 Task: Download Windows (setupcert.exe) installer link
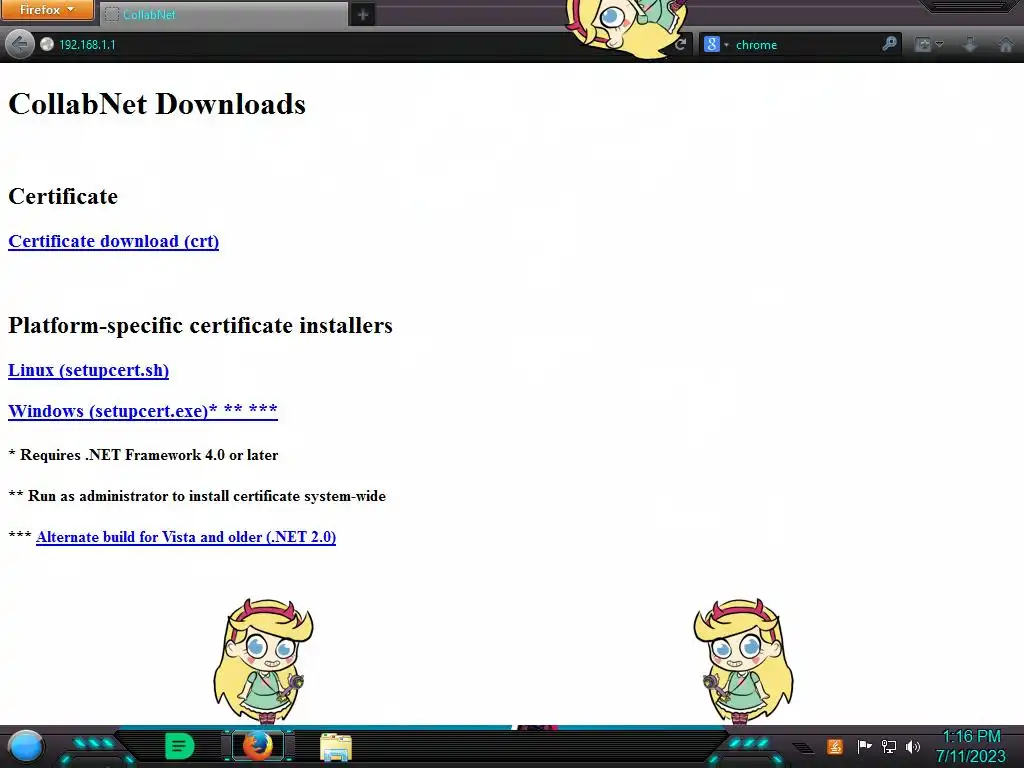(142, 411)
